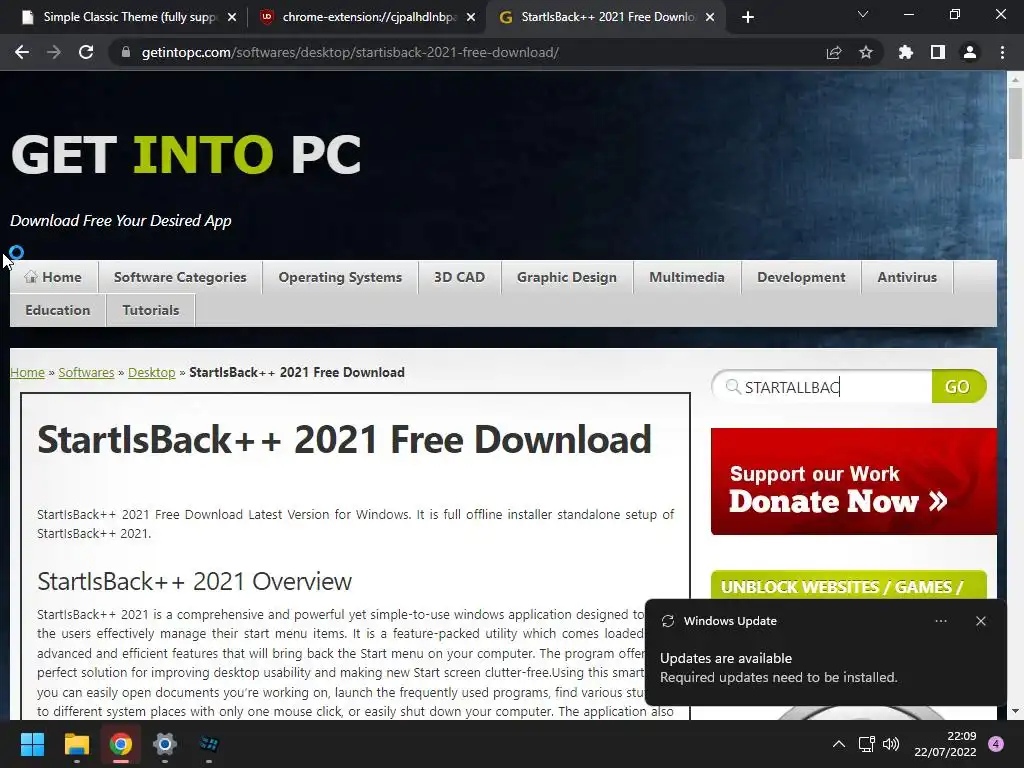Click scrollbar down arrow
Screen dimensions: 1024x768
1015,711
